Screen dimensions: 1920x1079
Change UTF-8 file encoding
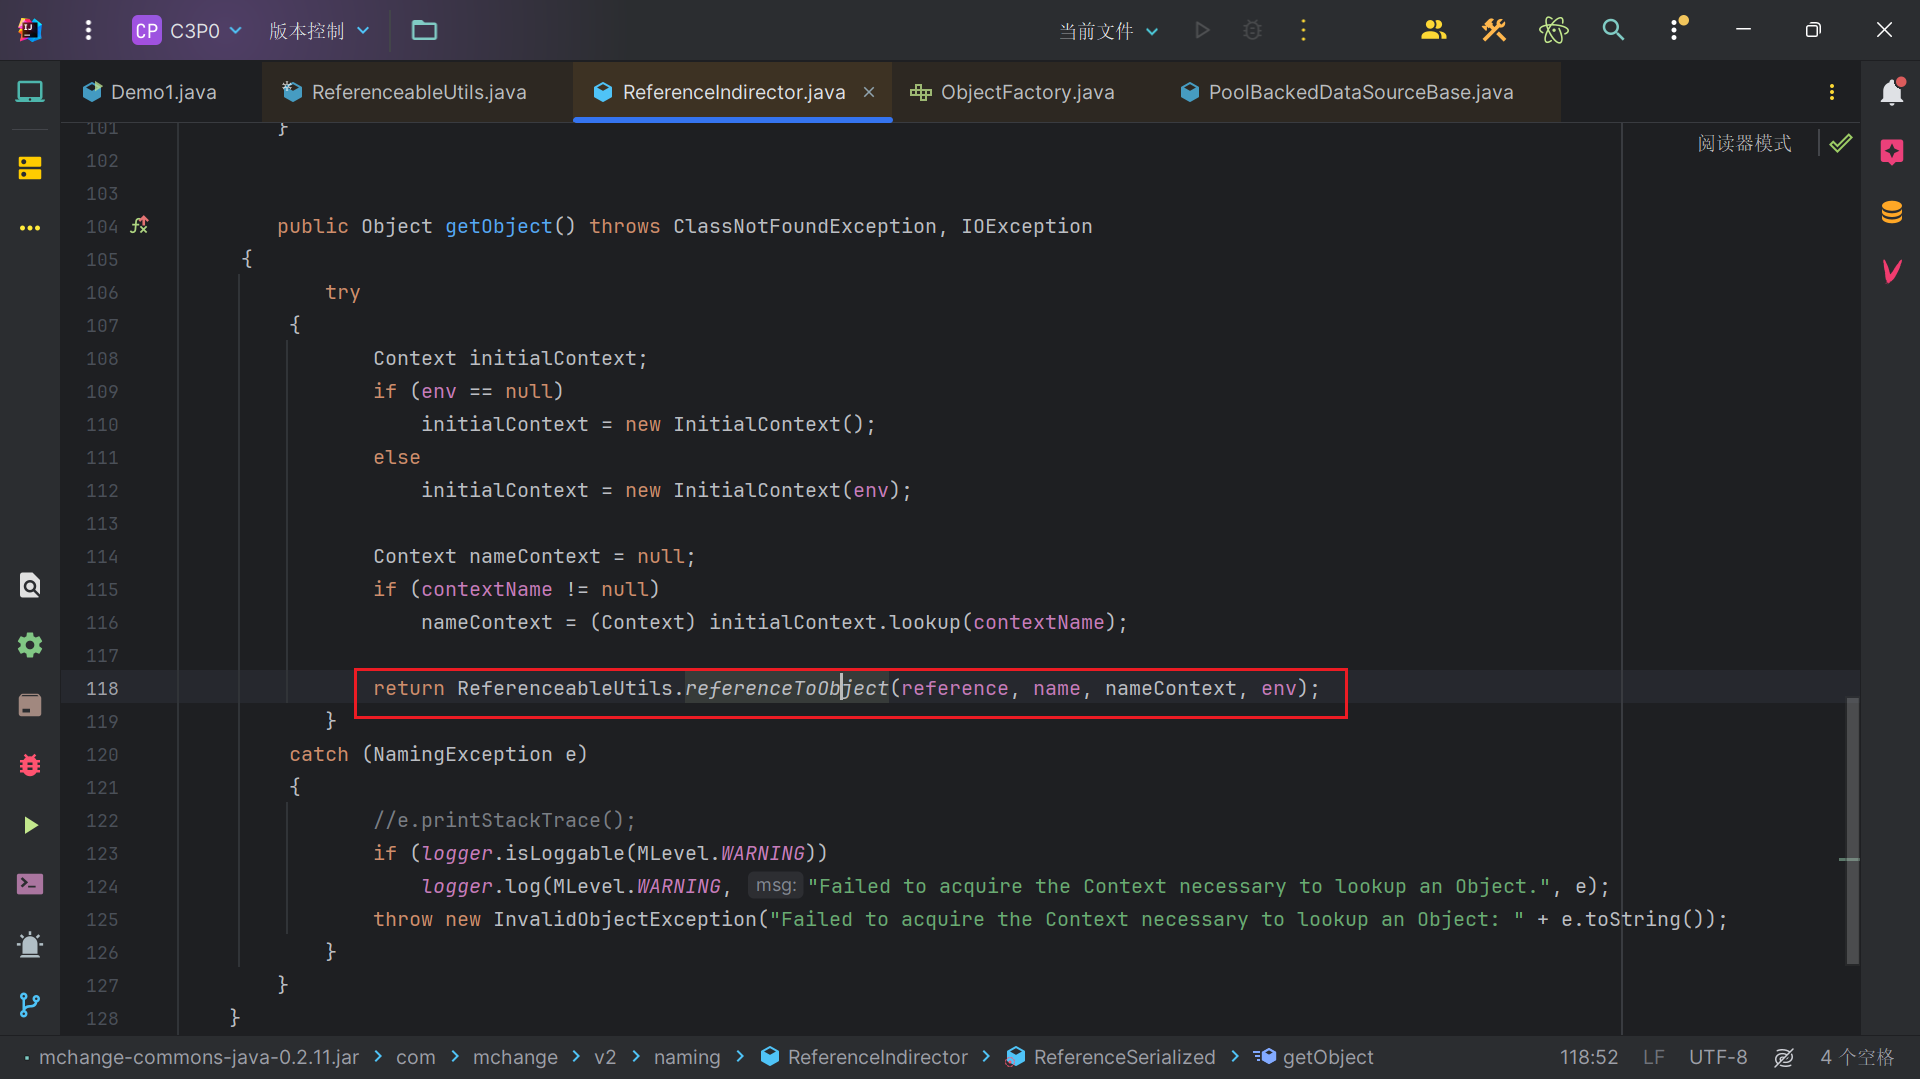pyautogui.click(x=1718, y=1057)
